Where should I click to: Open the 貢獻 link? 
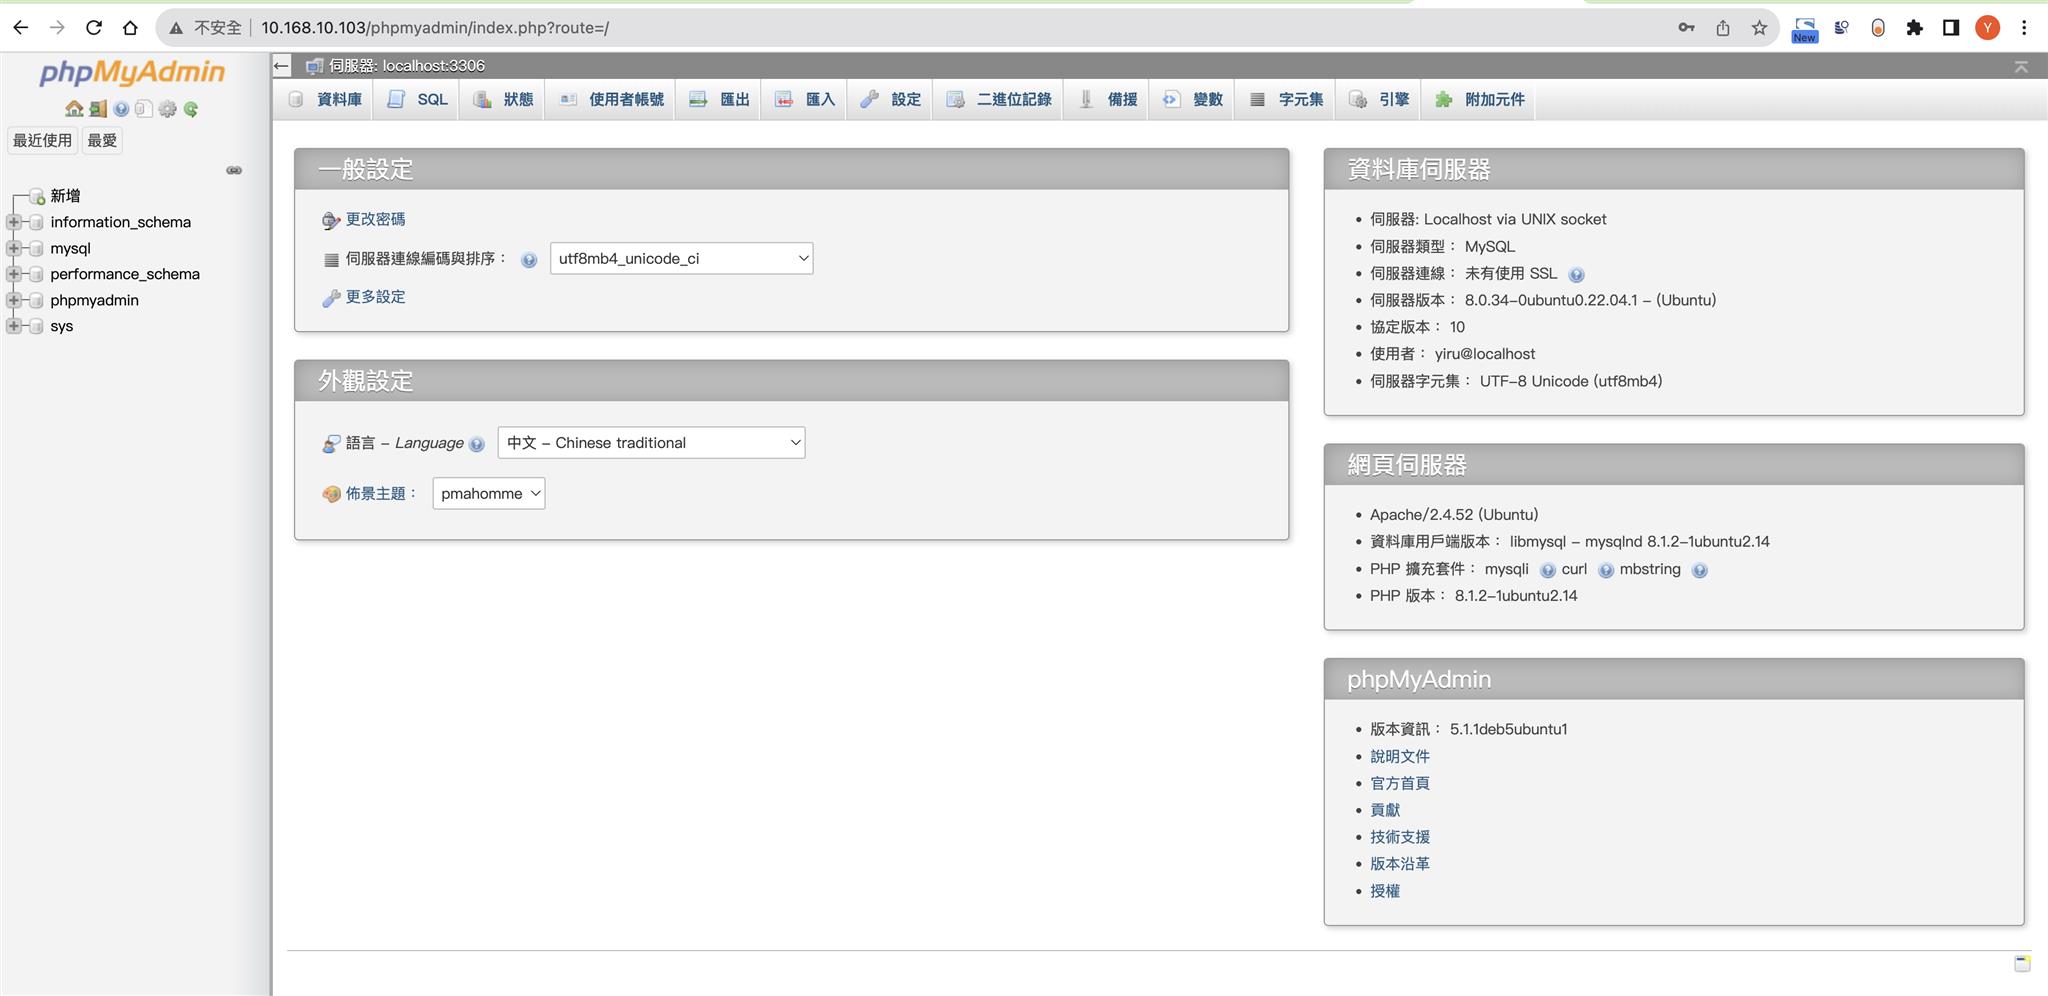(1385, 810)
